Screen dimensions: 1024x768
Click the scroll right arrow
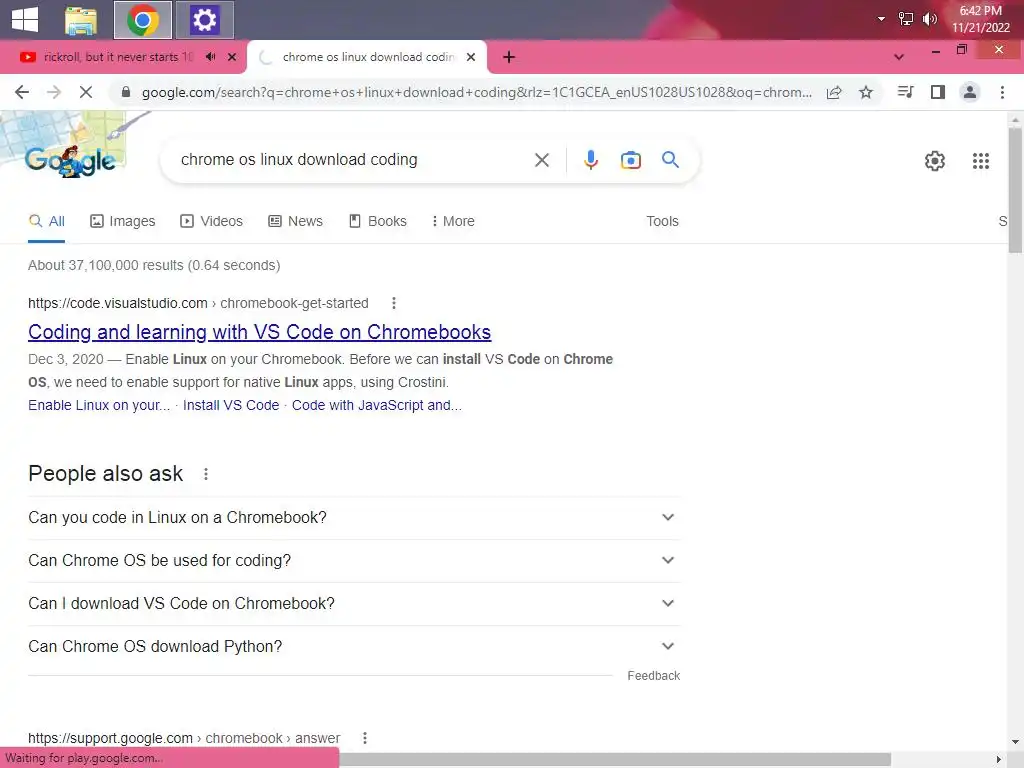(x=999, y=760)
